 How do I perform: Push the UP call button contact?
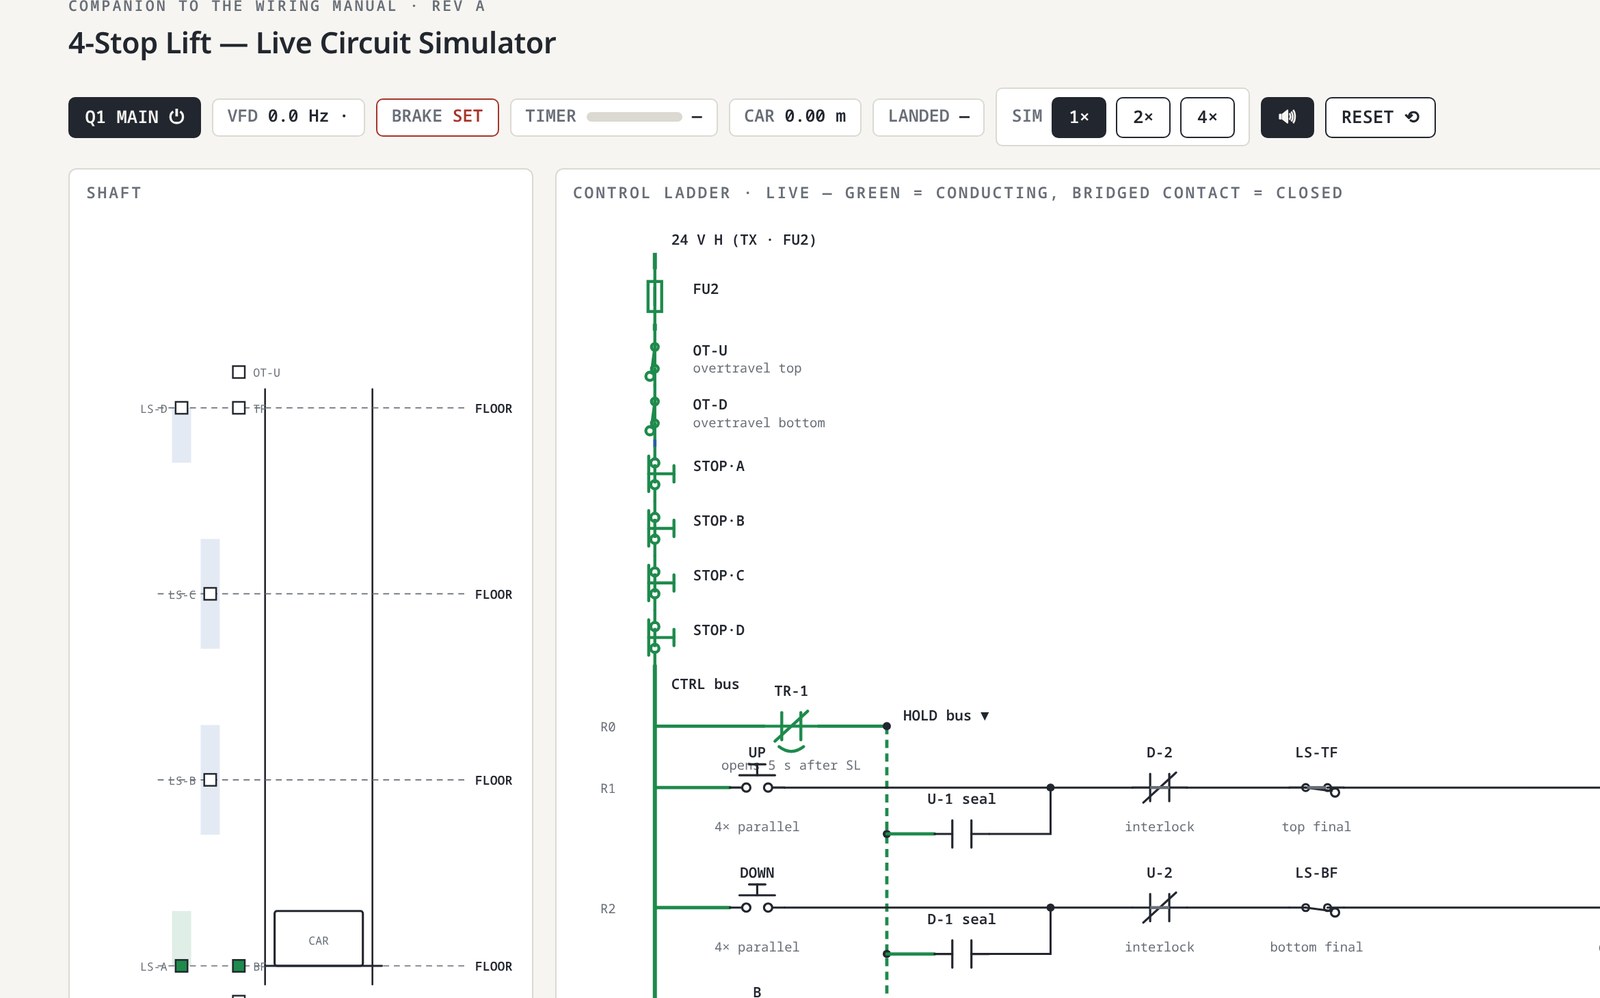[757, 780]
